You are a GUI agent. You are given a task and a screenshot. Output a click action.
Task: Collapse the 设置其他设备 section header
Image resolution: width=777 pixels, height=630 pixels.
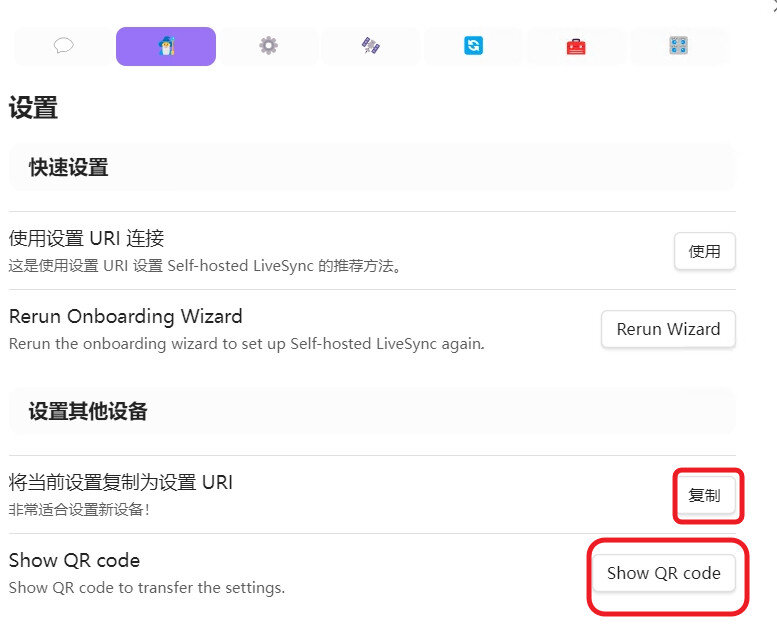point(372,411)
